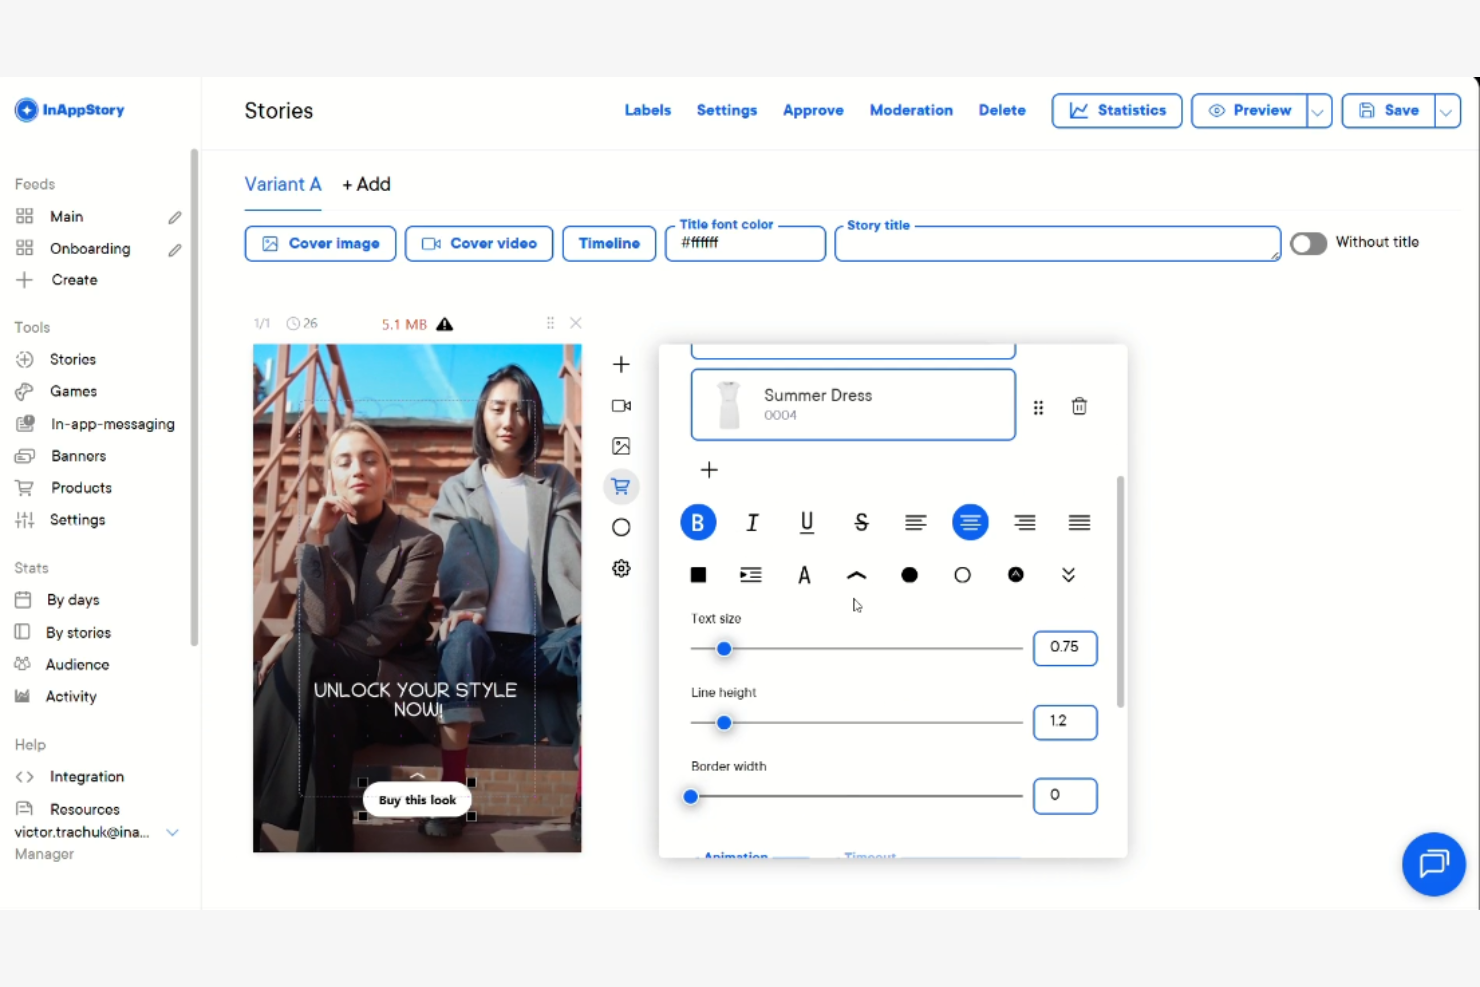1480x987 pixels.
Task: Open the video widget tool in the editor
Action: (x=621, y=406)
